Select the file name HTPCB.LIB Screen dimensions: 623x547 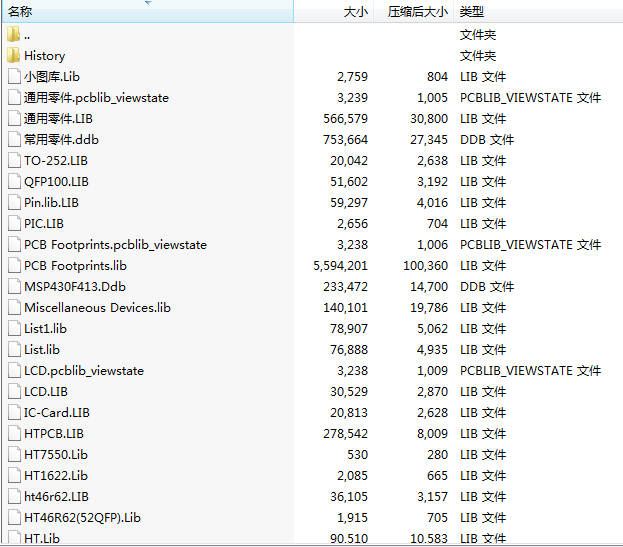(x=54, y=433)
